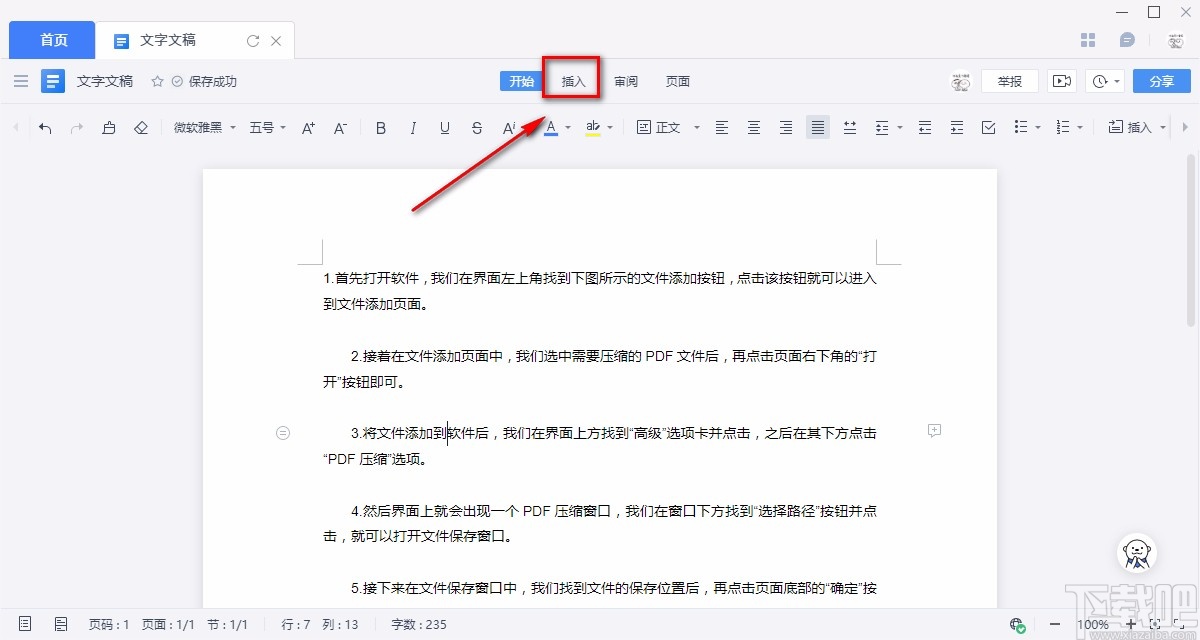
Task: Click the blue 分享 share button
Action: point(1161,80)
